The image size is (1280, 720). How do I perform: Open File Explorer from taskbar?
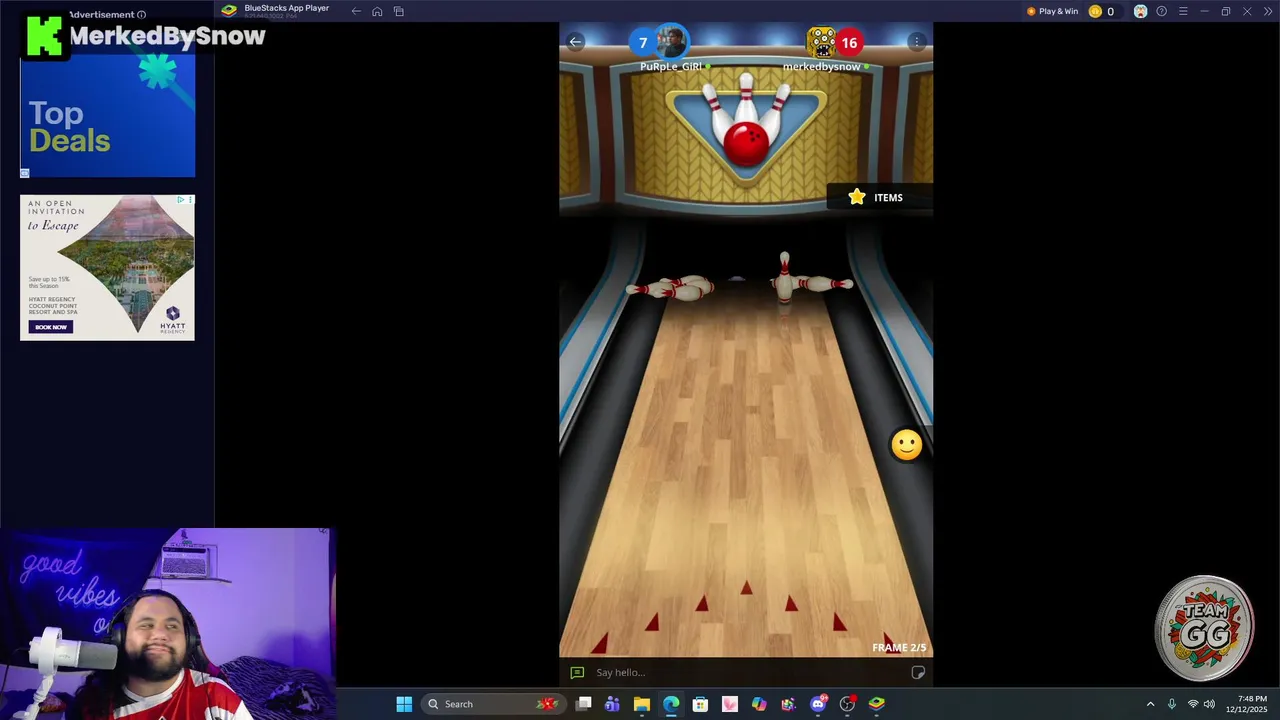point(642,704)
